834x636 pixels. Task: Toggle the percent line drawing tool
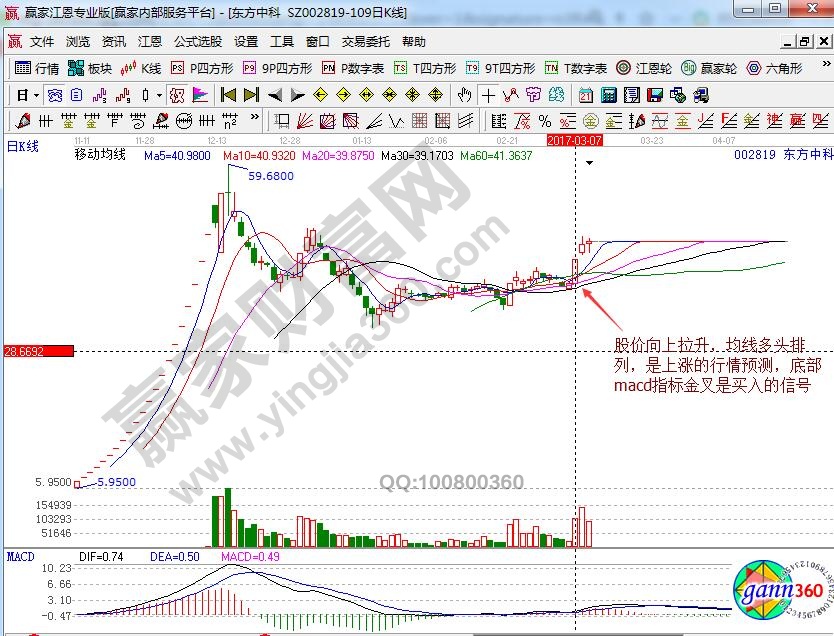tap(544, 121)
